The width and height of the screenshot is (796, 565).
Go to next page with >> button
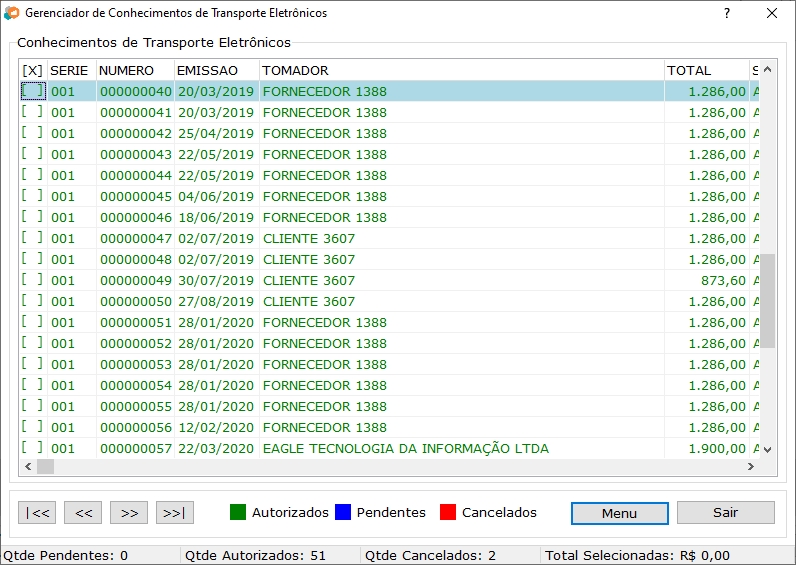tap(129, 513)
